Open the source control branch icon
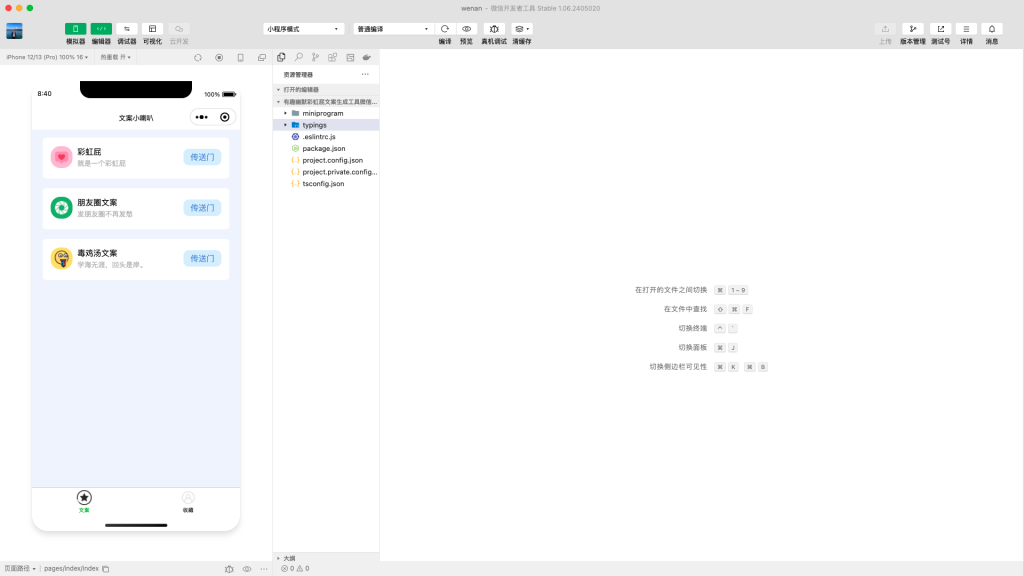This screenshot has height=576, width=1024. pyautogui.click(x=315, y=57)
